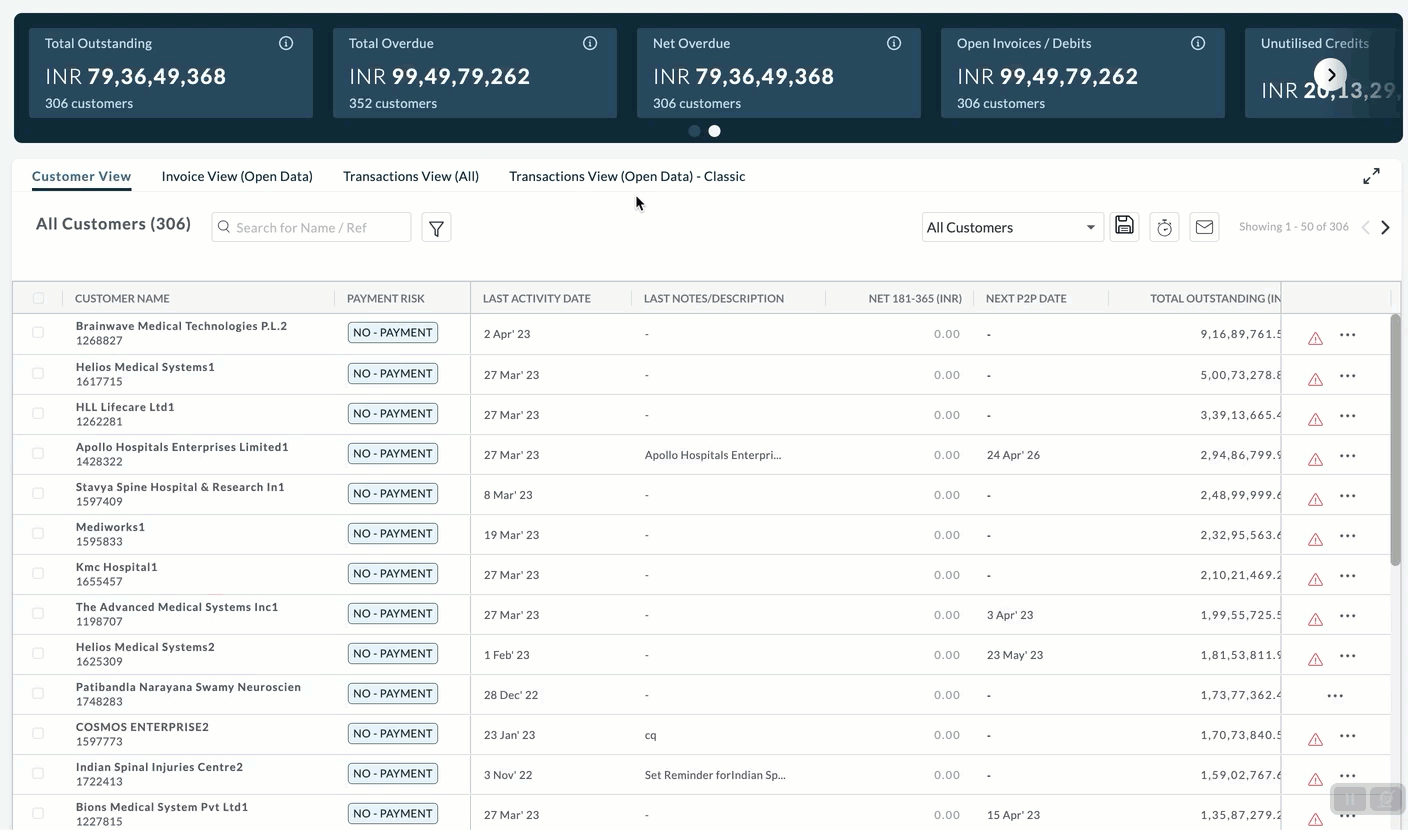The image size is (1408, 830).
Task: Toggle the select-all checkbox in table header
Action: click(38, 298)
